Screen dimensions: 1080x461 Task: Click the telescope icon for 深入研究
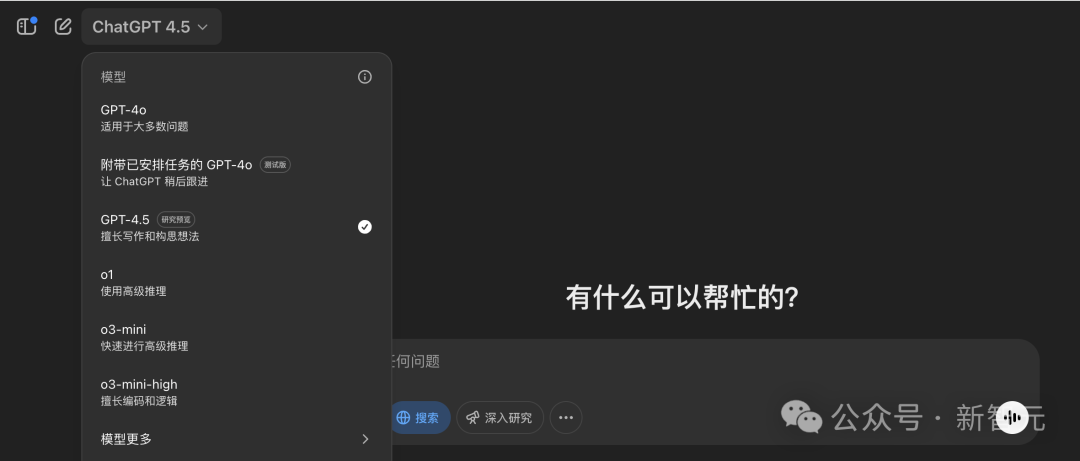point(472,418)
